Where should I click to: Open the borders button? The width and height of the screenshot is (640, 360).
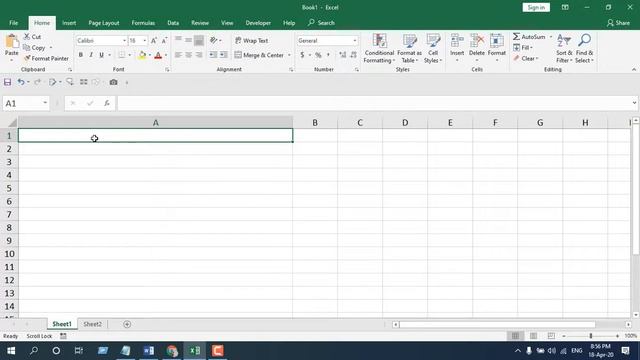point(122,55)
